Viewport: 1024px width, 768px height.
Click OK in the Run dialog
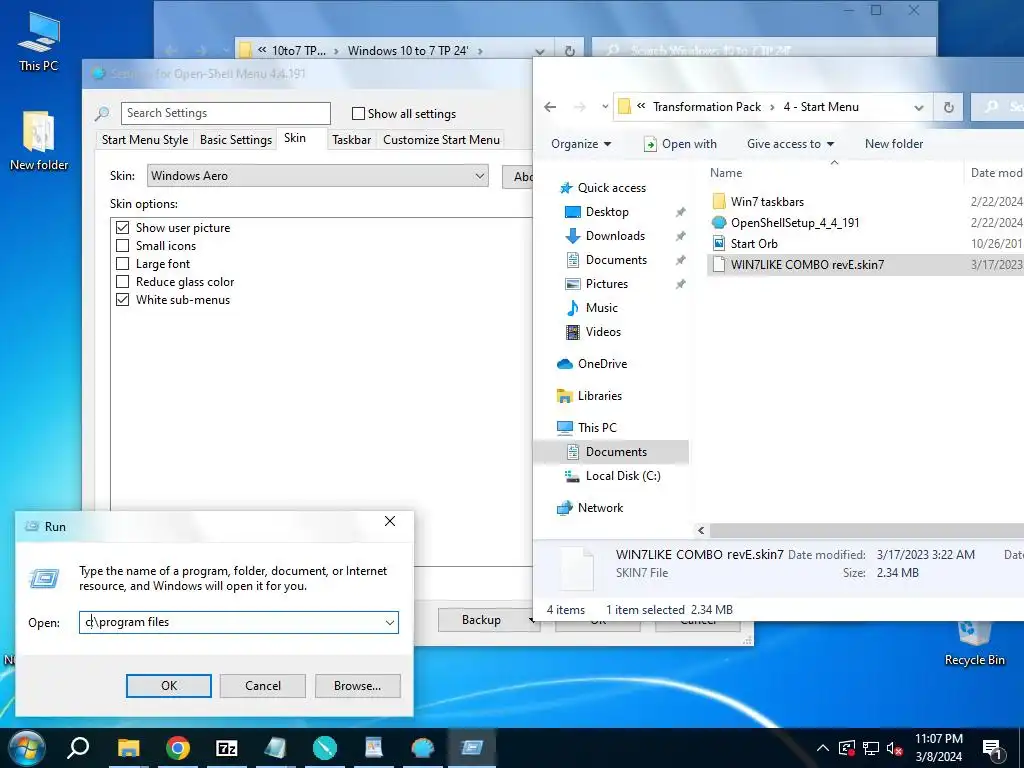[168, 686]
